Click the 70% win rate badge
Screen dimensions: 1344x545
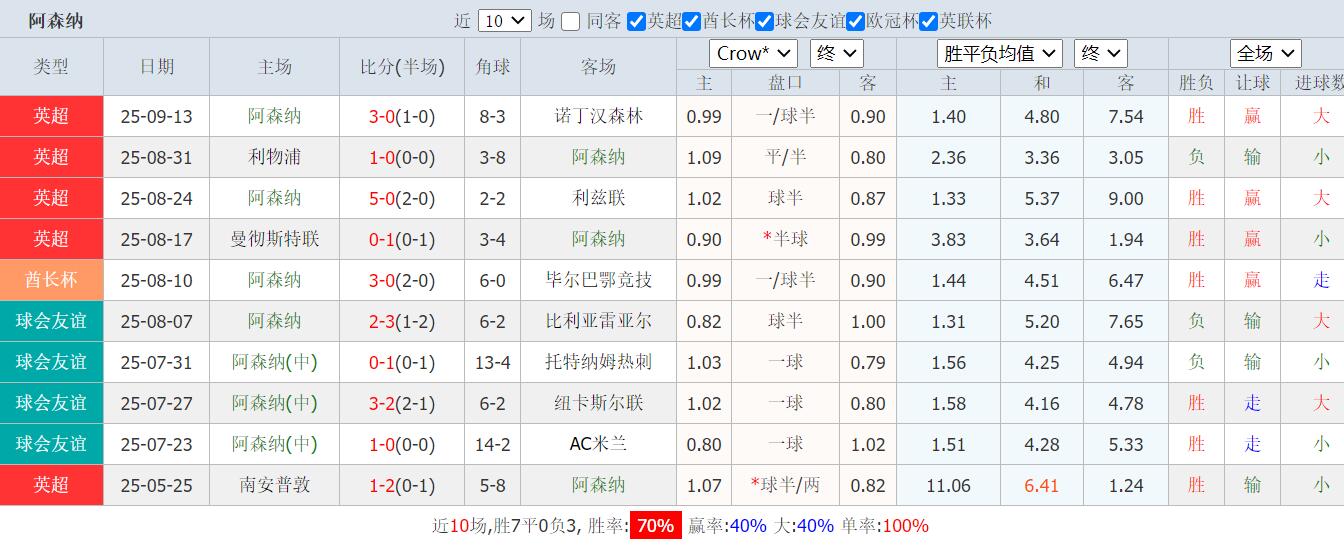pyautogui.click(x=655, y=525)
